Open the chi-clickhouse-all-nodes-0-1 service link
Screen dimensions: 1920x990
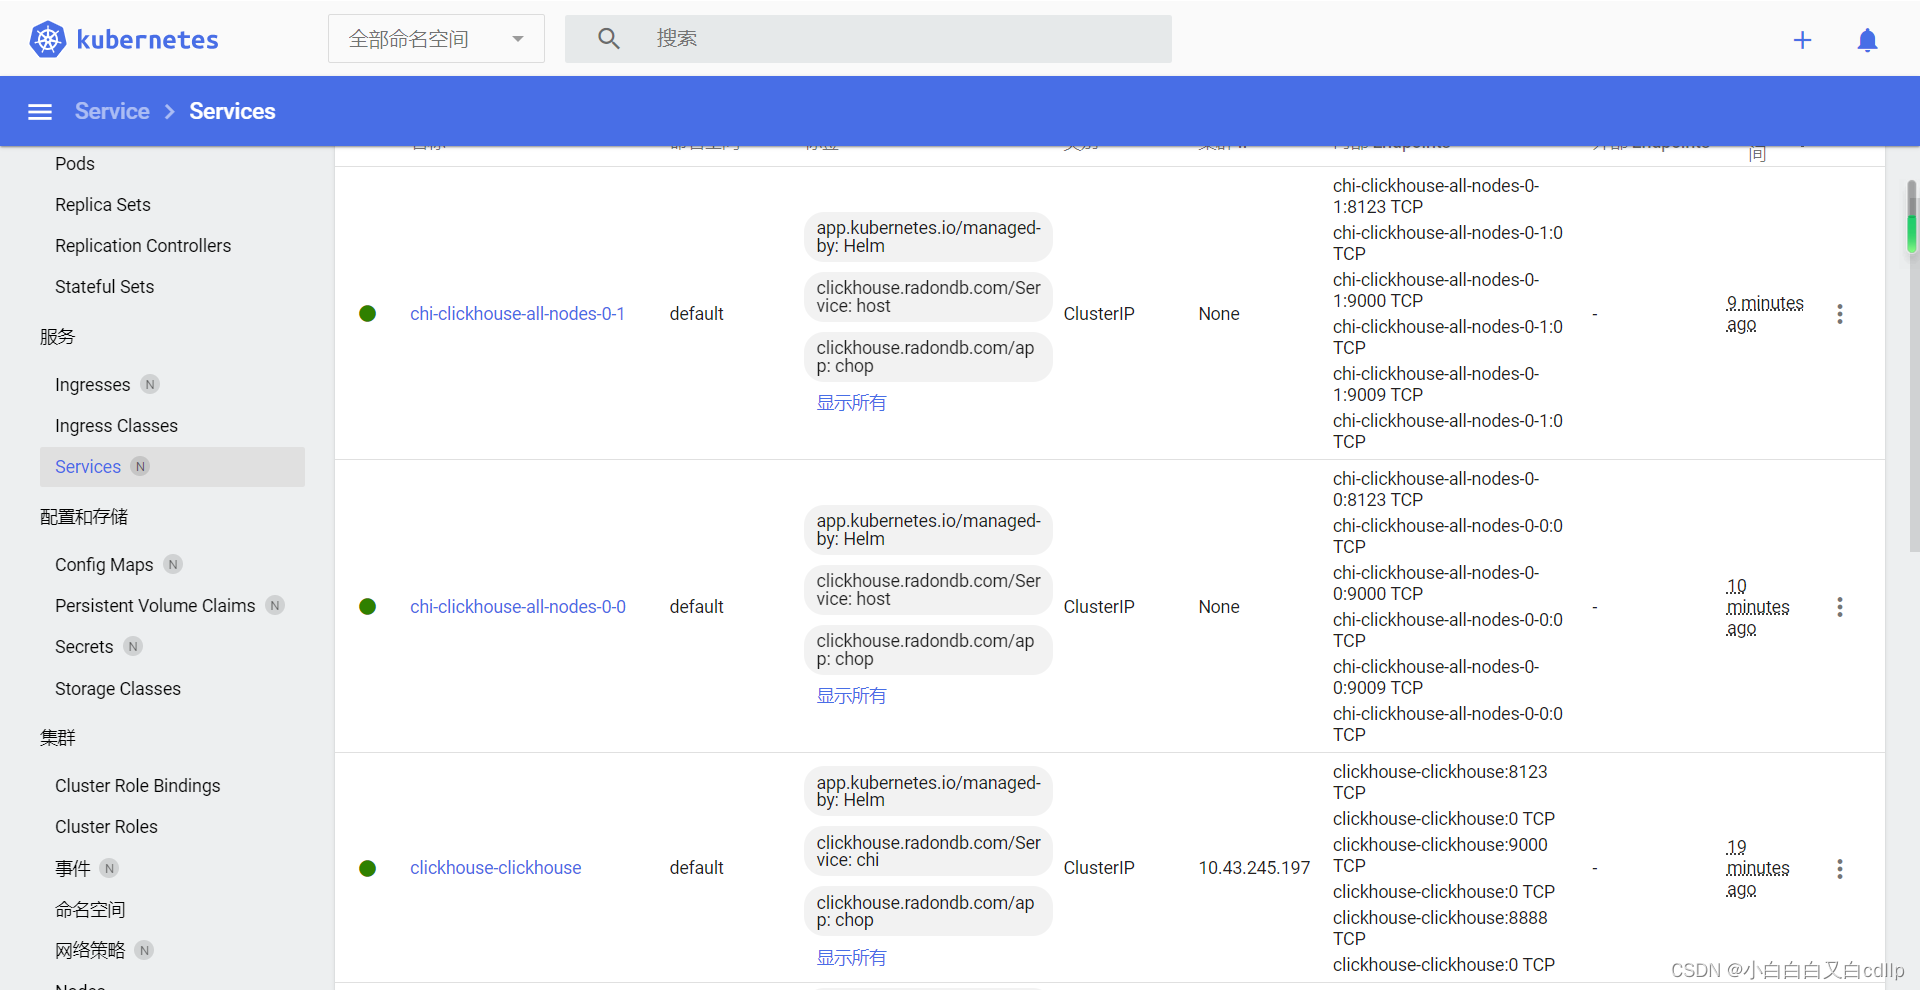click(x=518, y=314)
